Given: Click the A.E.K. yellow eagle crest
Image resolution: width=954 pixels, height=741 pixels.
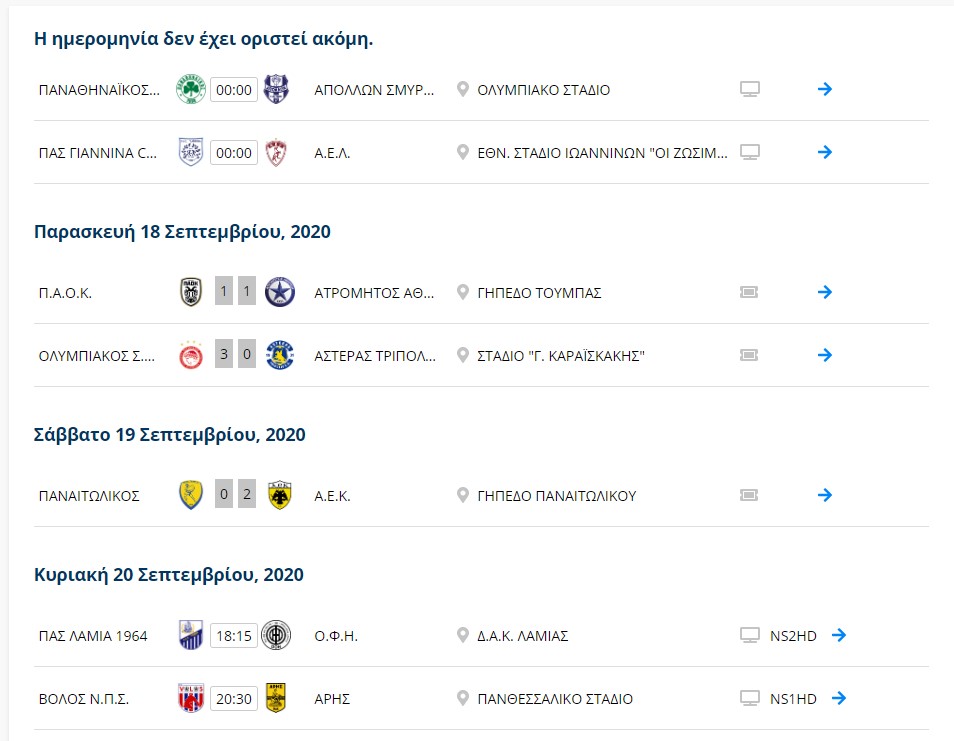Looking at the screenshot, I should click(280, 495).
